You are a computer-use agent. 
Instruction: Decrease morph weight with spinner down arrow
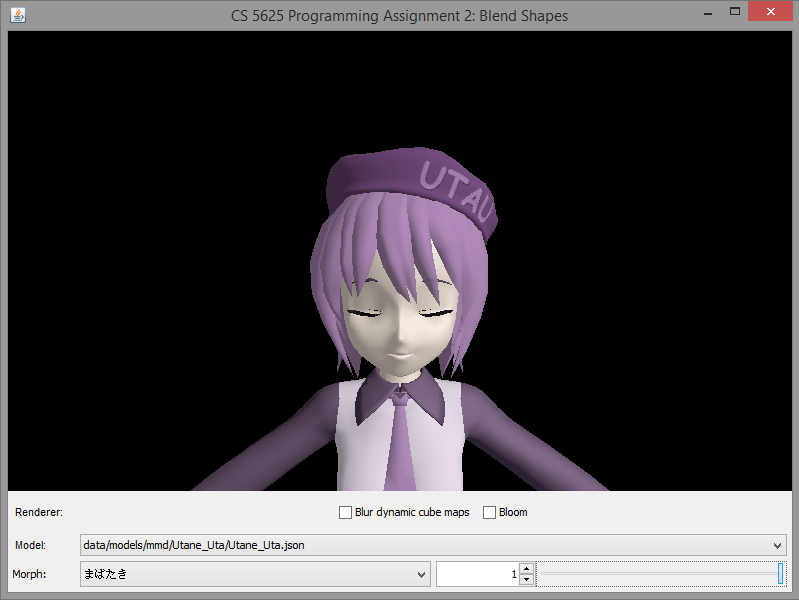coord(526,580)
